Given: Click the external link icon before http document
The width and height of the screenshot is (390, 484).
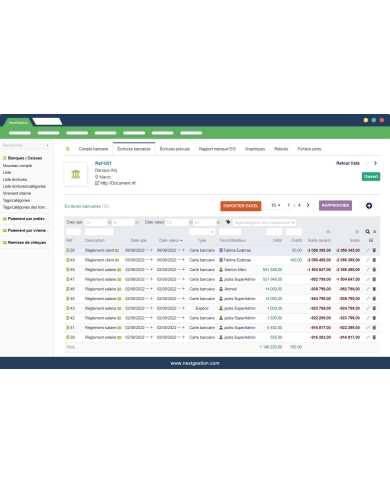Looking at the screenshot, I should 97,183.
